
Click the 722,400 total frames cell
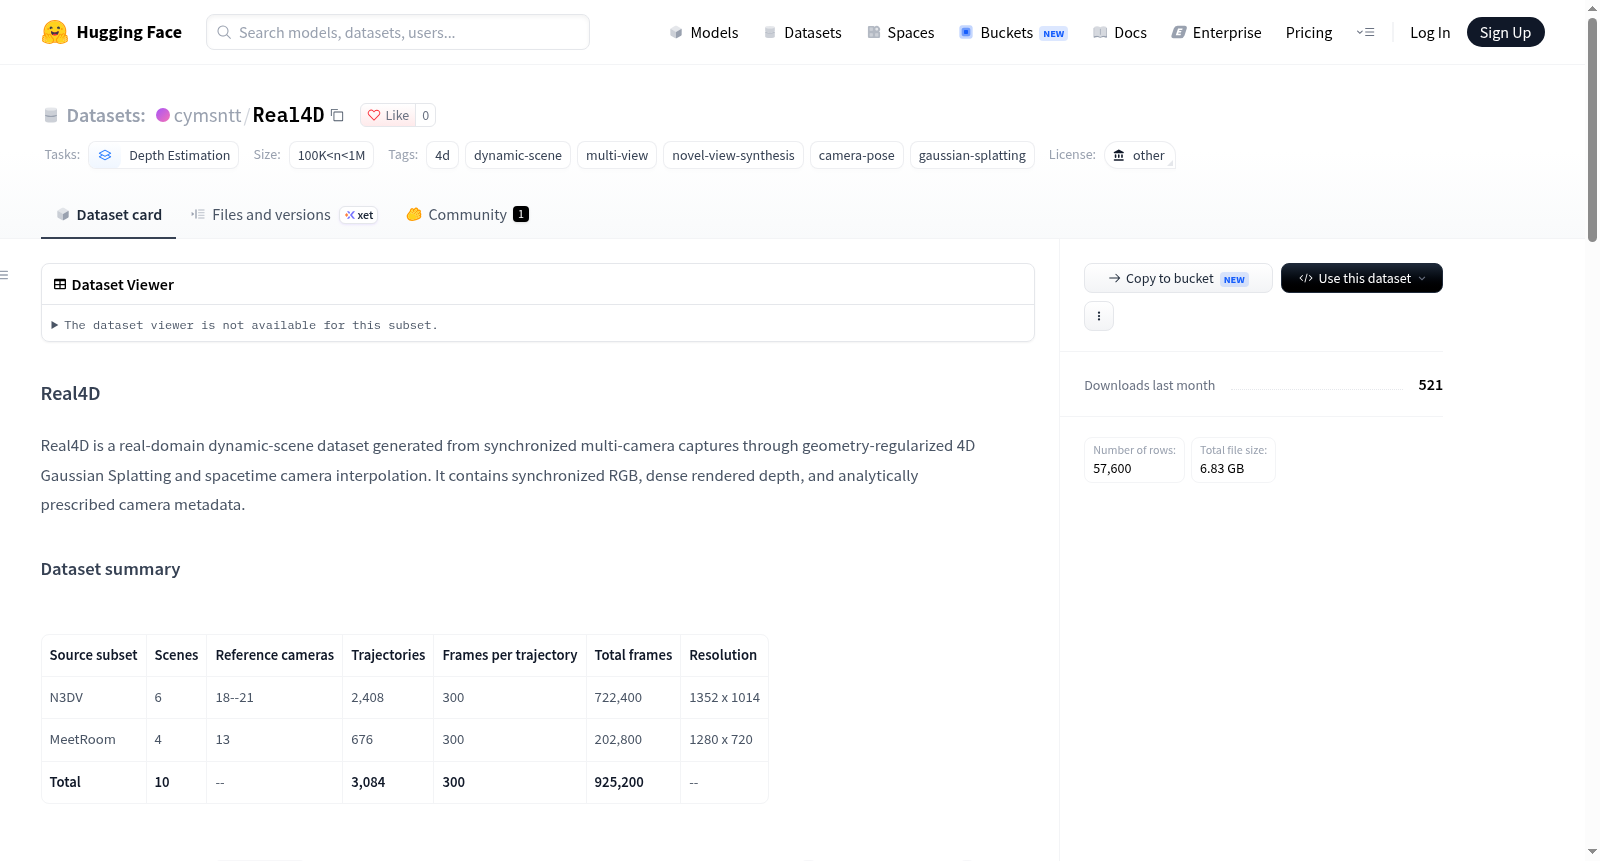[633, 698]
